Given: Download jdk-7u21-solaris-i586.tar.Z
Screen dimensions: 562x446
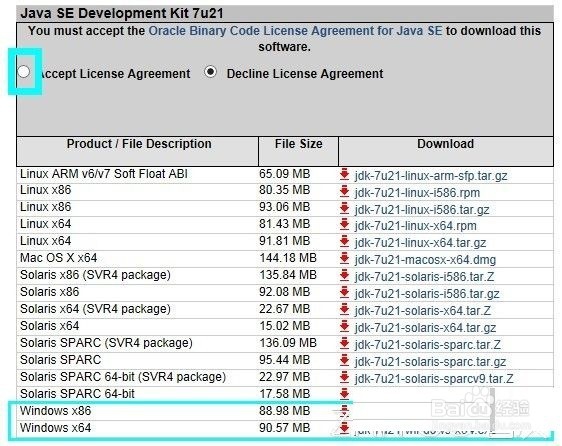Looking at the screenshot, I should point(424,277).
